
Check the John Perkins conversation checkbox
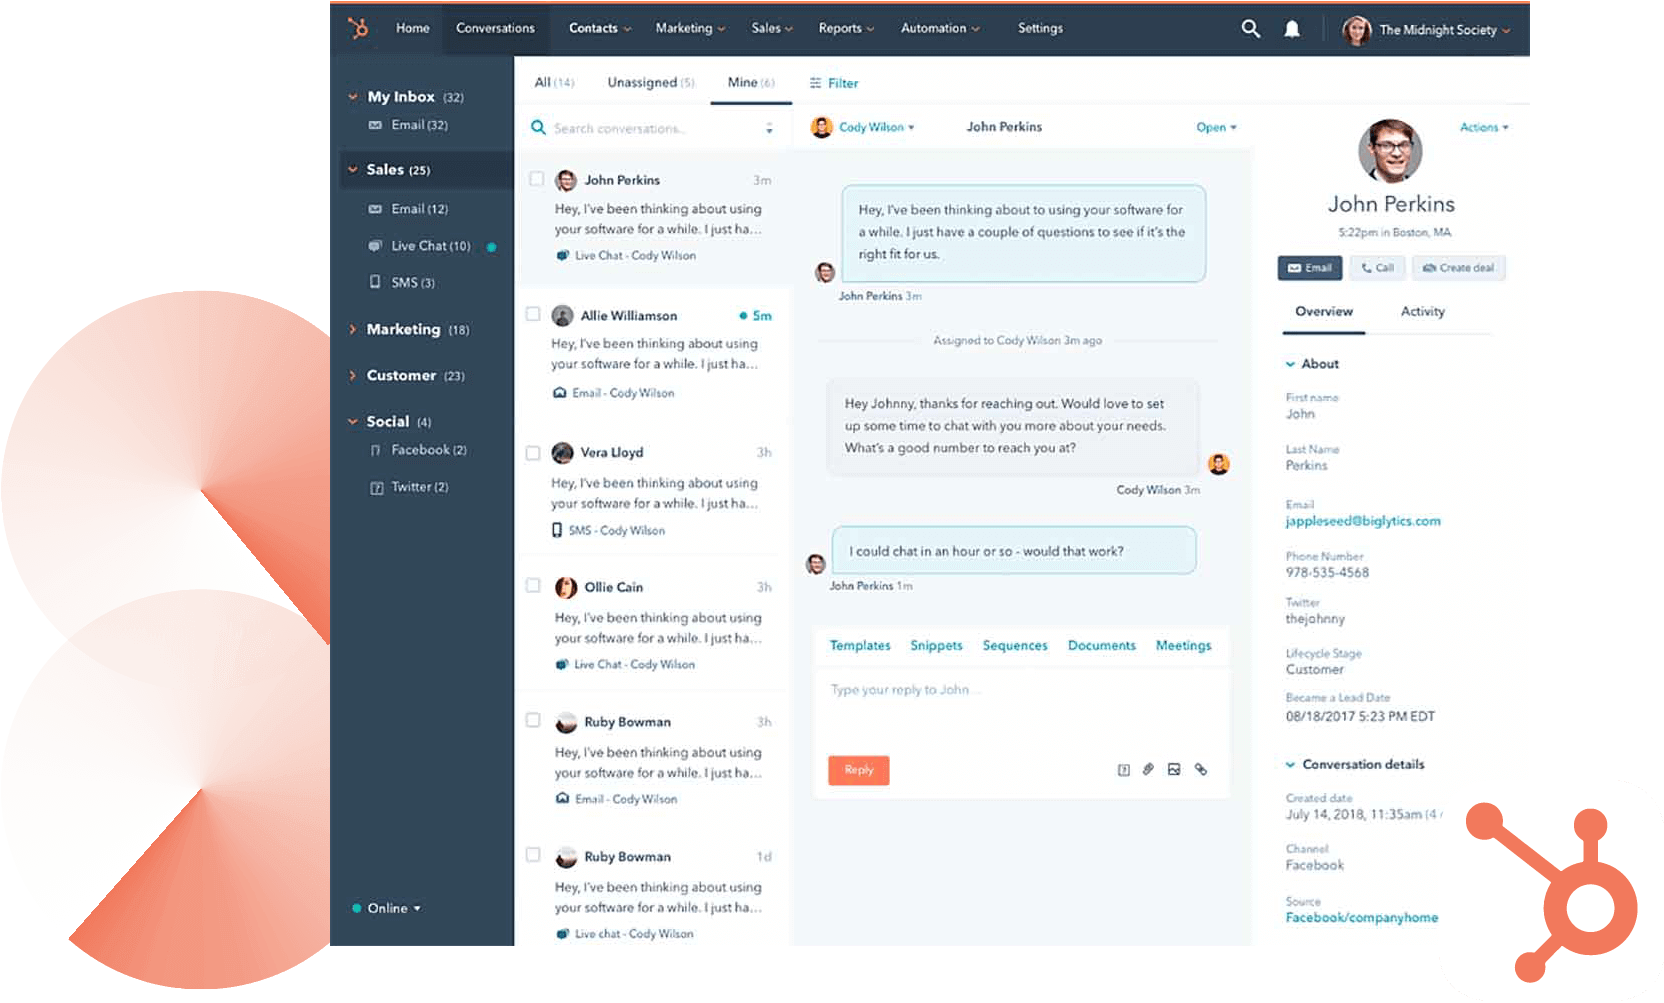pyautogui.click(x=536, y=179)
